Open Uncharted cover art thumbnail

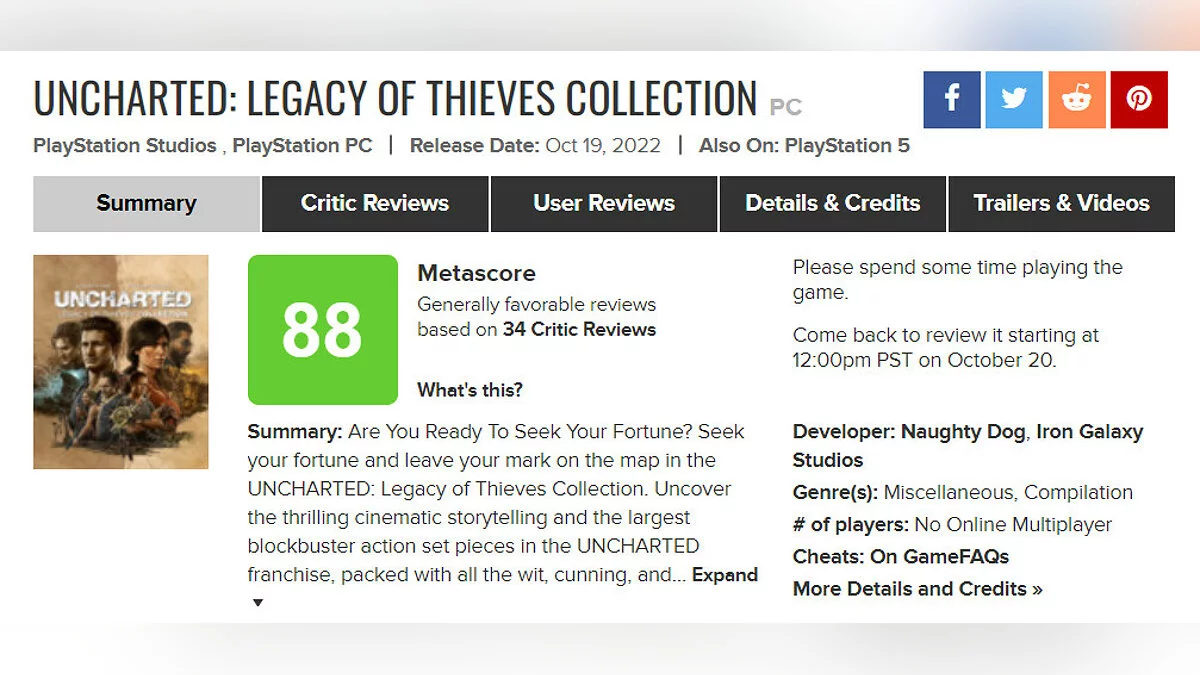click(x=121, y=362)
